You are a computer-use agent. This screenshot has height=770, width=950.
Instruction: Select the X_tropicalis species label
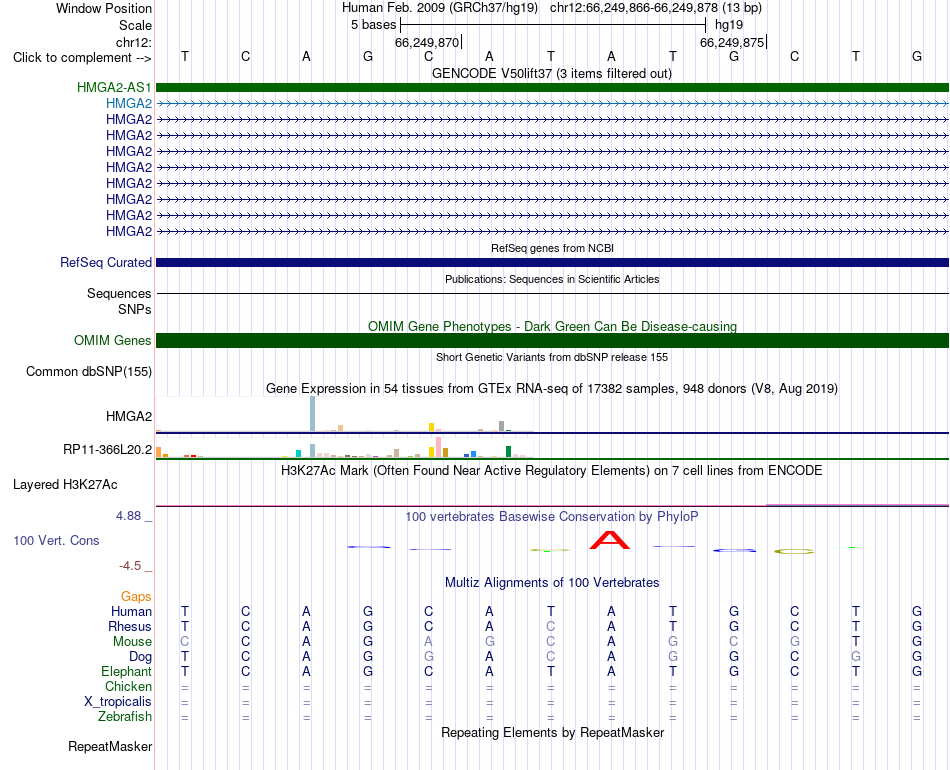click(118, 702)
